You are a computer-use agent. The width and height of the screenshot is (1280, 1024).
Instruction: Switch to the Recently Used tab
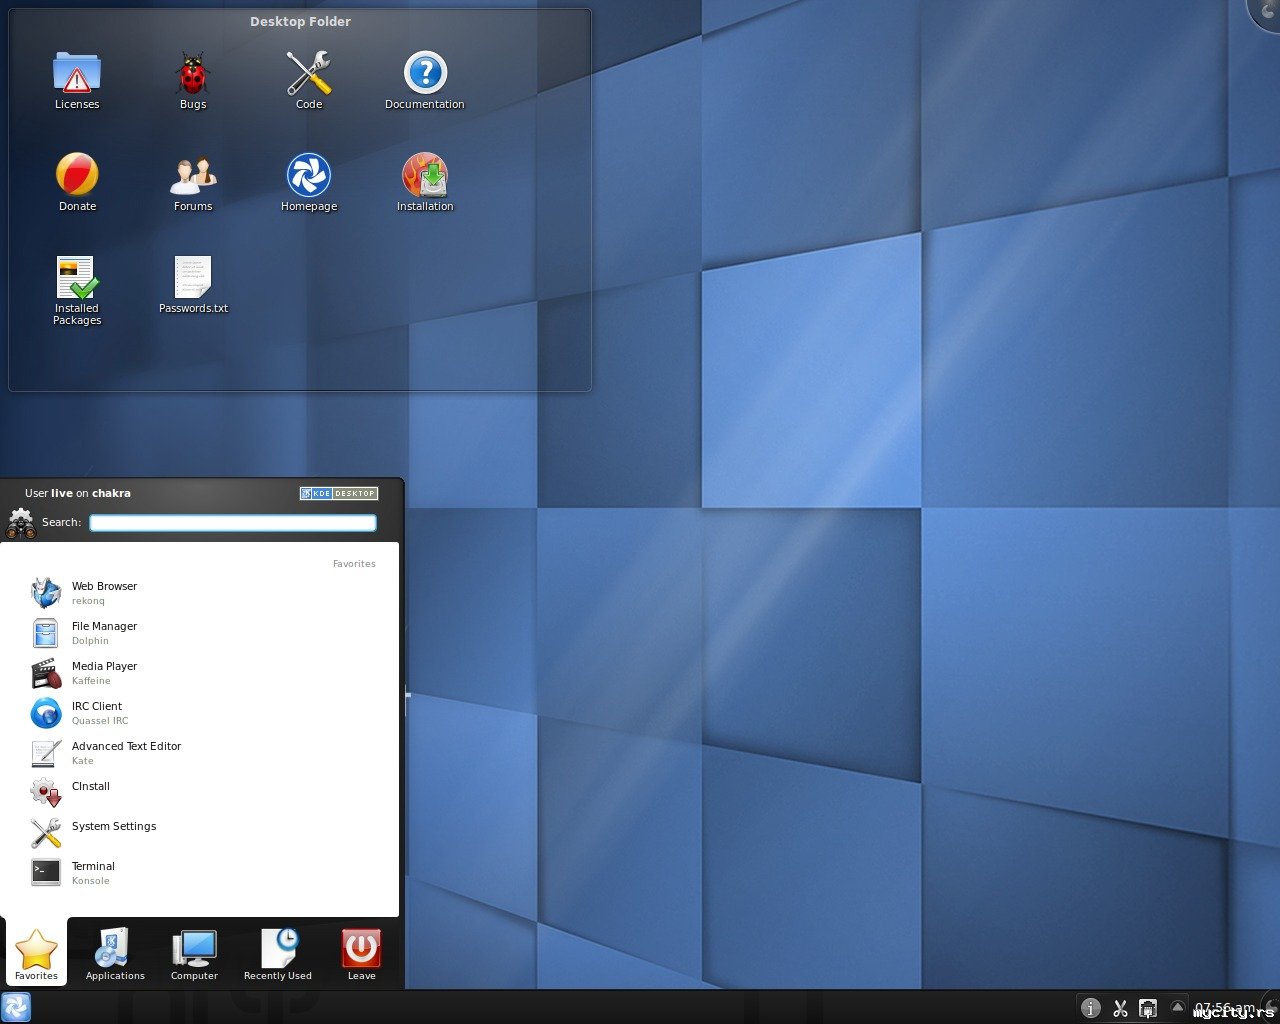[x=278, y=954]
